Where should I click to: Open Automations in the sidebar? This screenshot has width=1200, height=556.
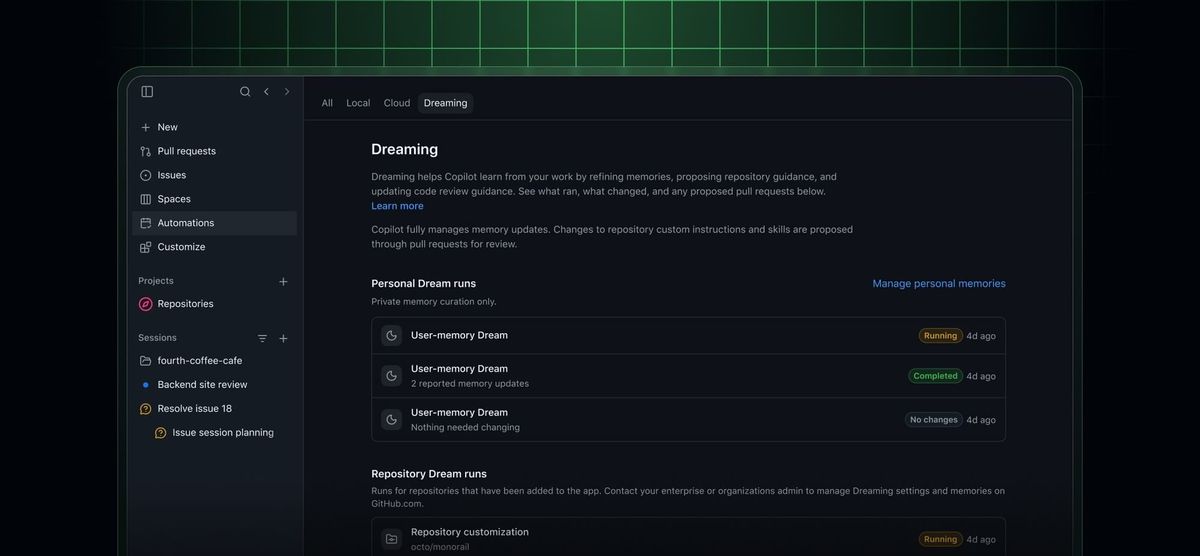tap(215, 223)
